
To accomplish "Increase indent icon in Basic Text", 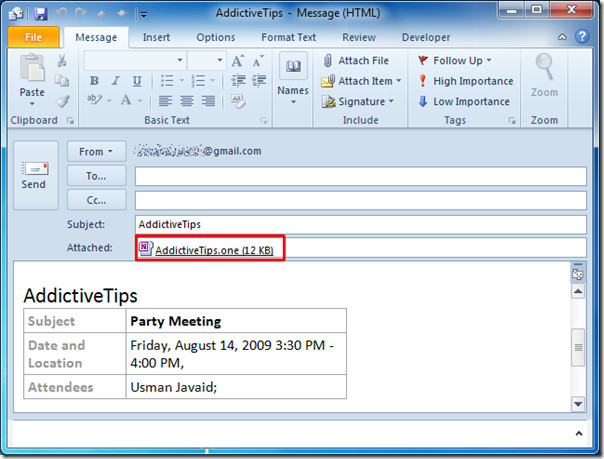I will 259,80.
